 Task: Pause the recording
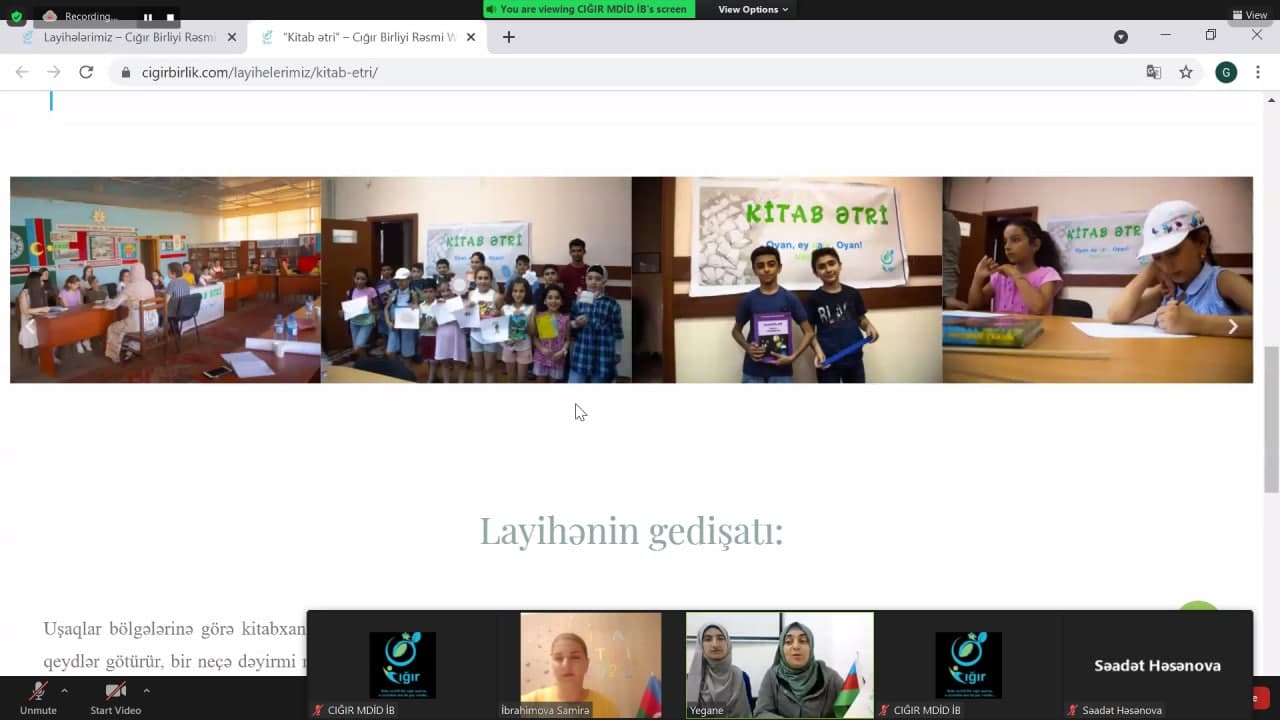coord(148,17)
